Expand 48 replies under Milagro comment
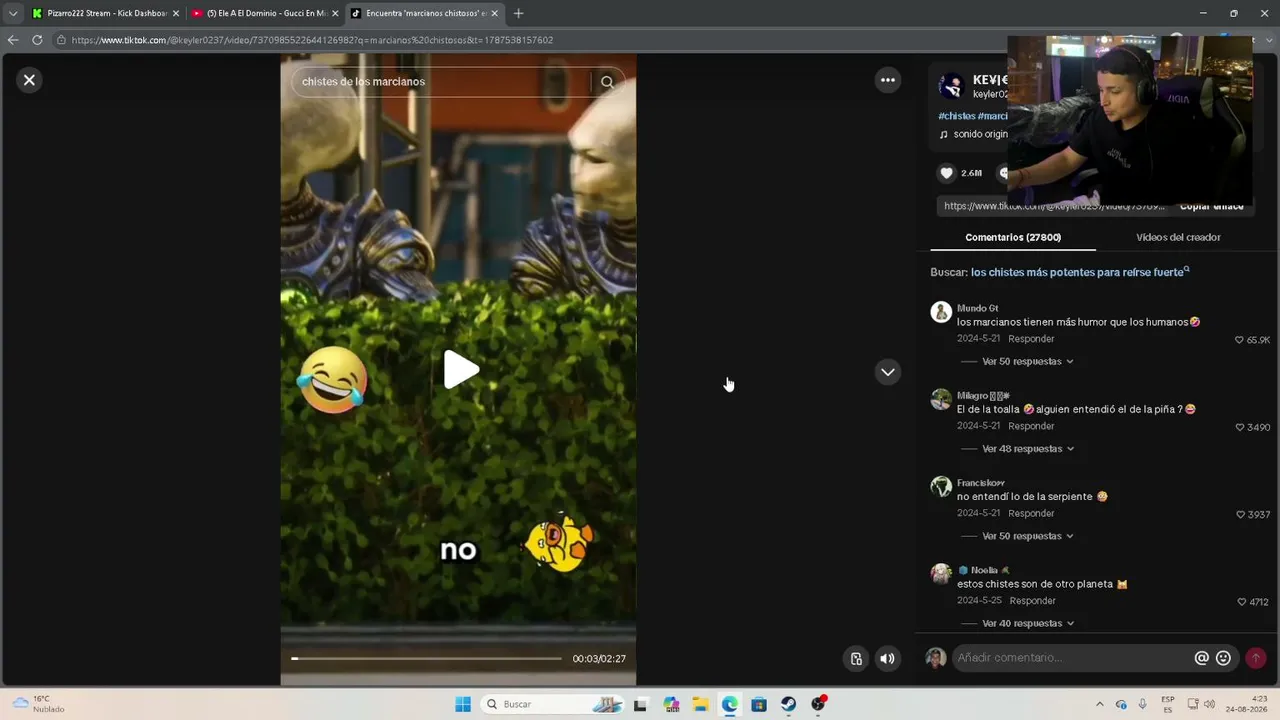This screenshot has width=1280, height=720. tap(1028, 449)
